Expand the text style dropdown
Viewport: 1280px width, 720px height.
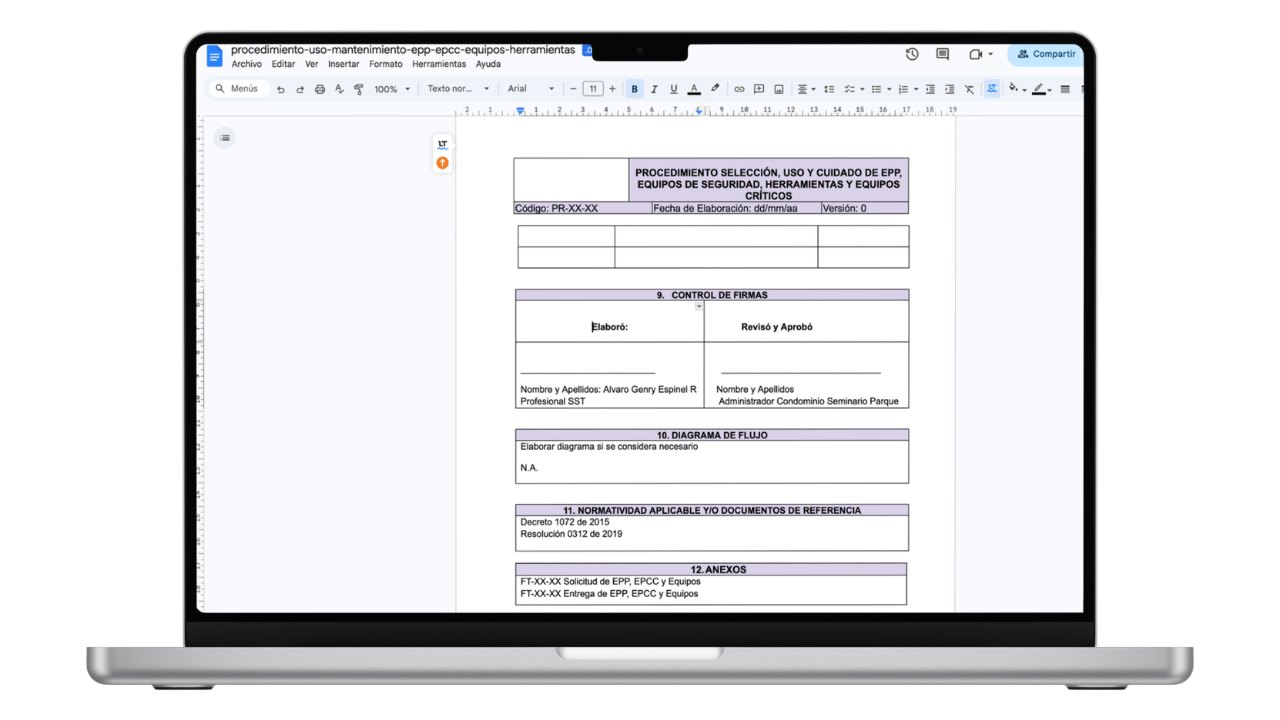[x=458, y=89]
